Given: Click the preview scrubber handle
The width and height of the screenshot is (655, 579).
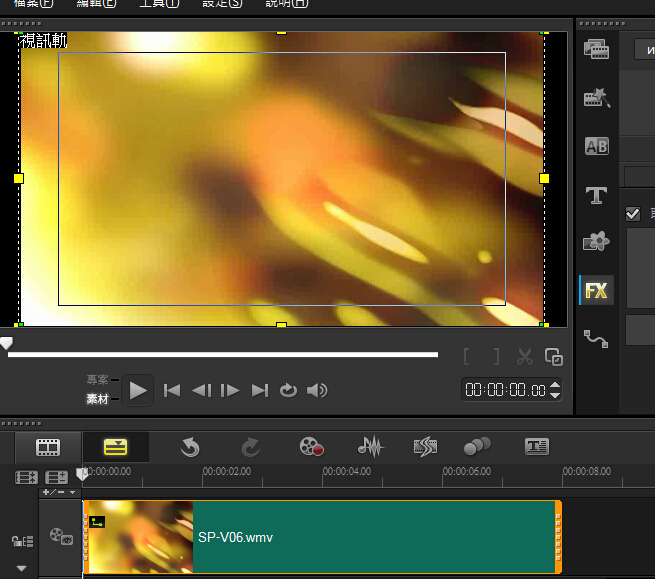Looking at the screenshot, I should pos(6,343).
